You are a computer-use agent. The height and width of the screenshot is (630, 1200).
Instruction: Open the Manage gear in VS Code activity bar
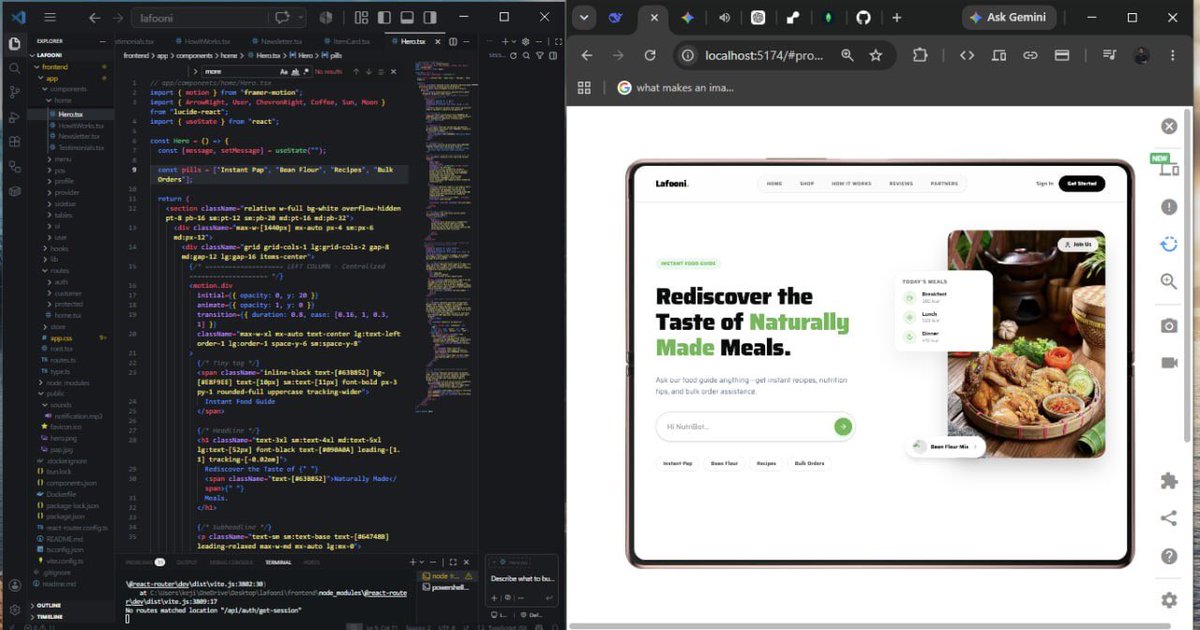pos(14,609)
